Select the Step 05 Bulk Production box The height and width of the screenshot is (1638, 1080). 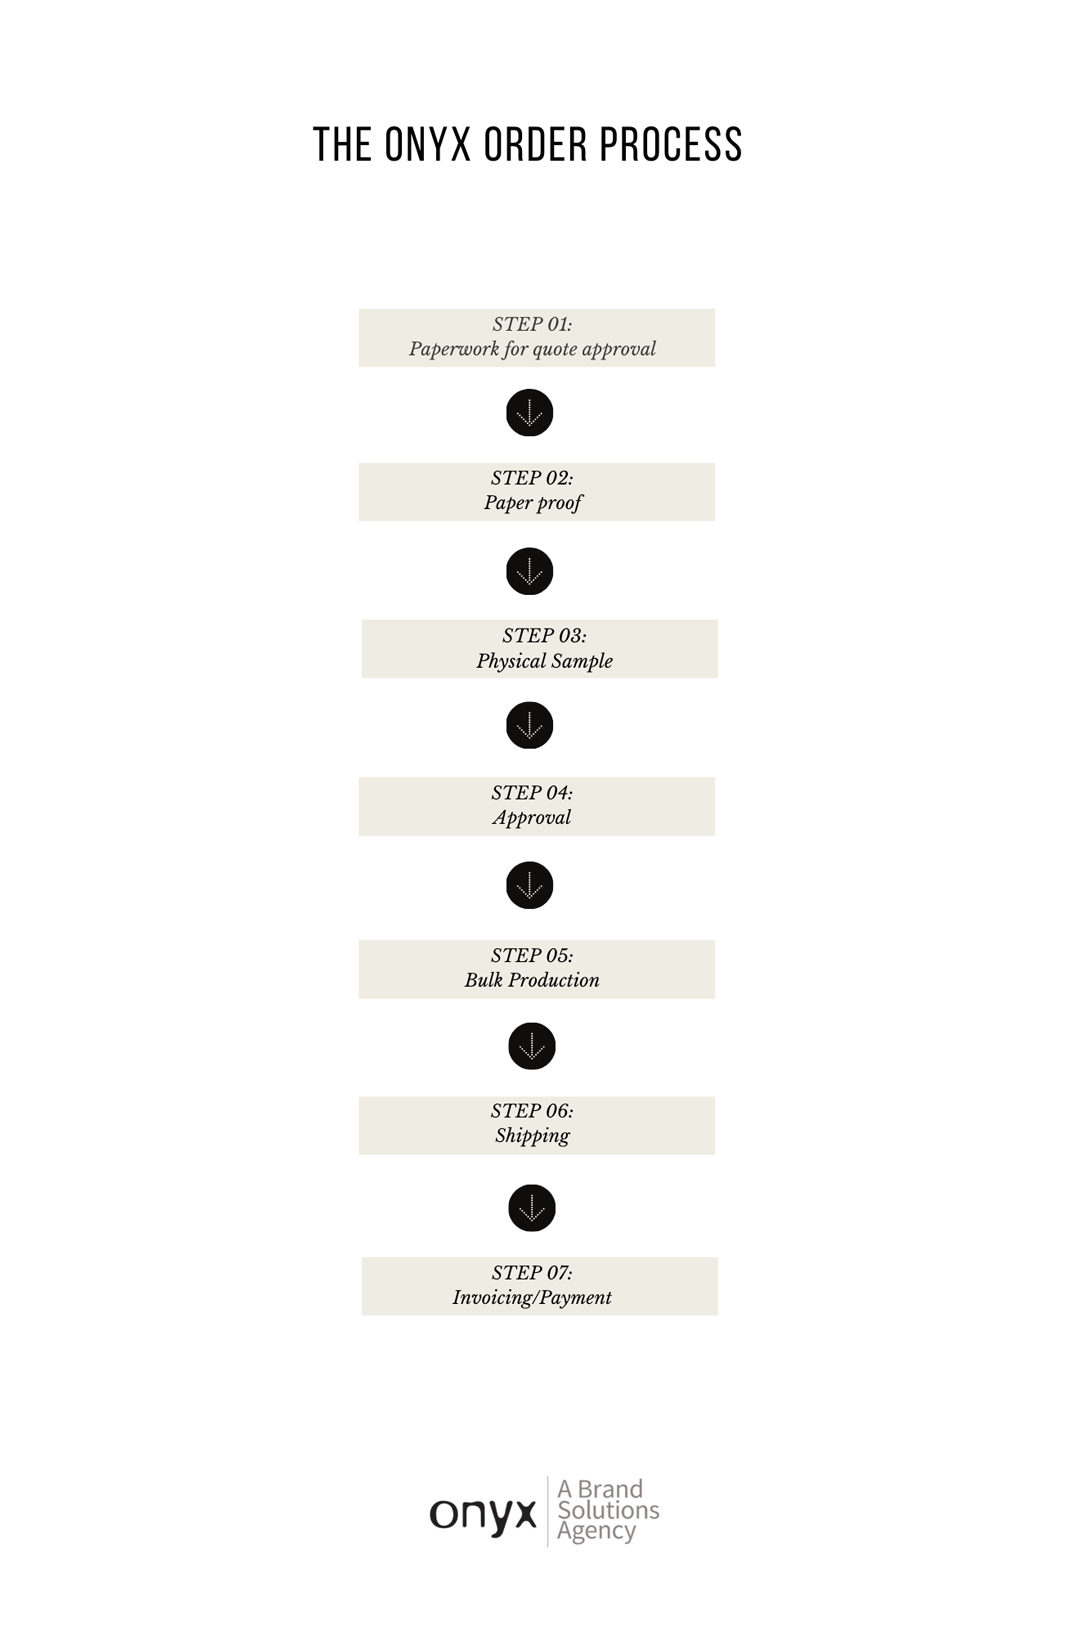(537, 969)
